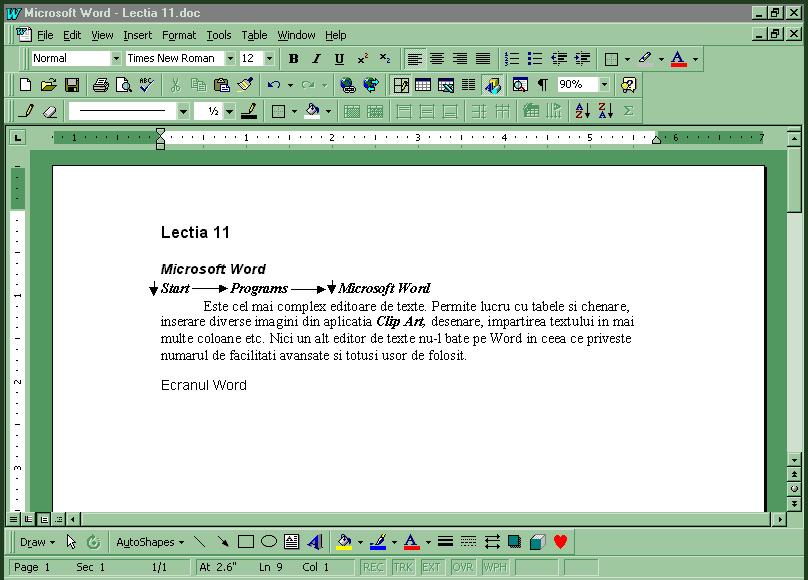The image size is (808, 580).
Task: Insert a table
Action: (423, 84)
